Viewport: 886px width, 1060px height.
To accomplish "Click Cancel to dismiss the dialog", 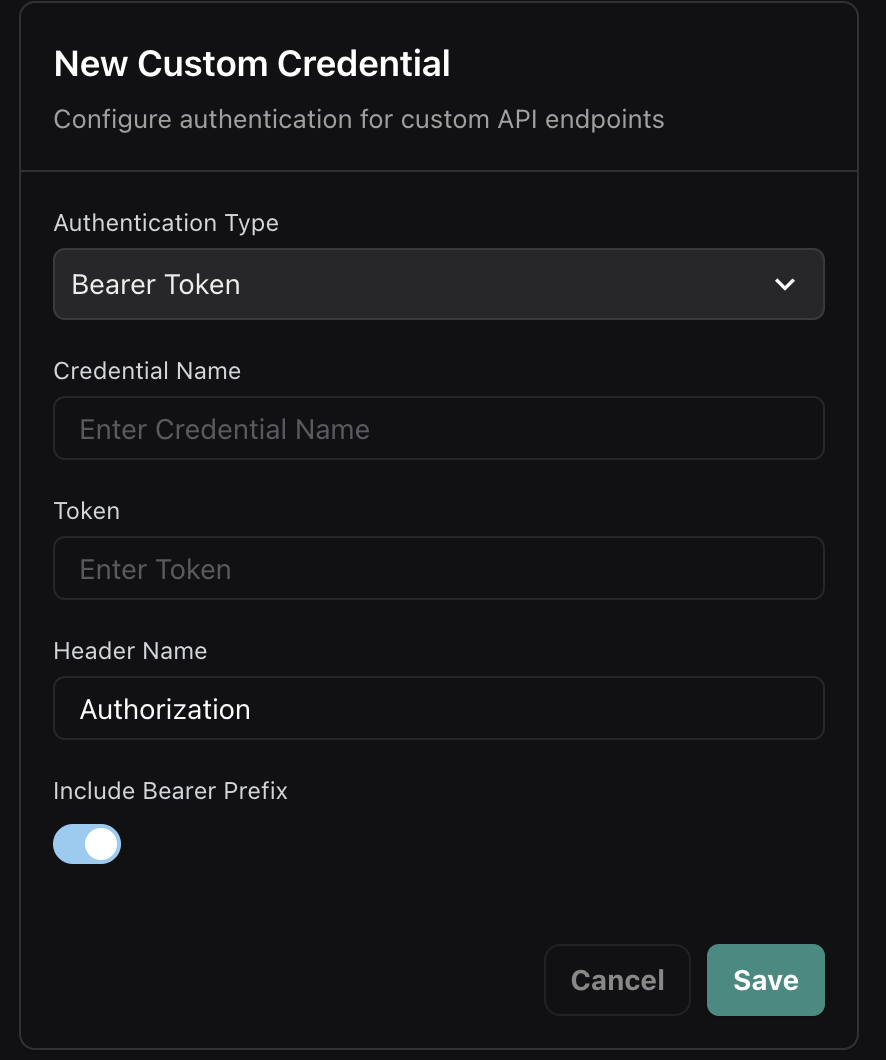I will 617,980.
